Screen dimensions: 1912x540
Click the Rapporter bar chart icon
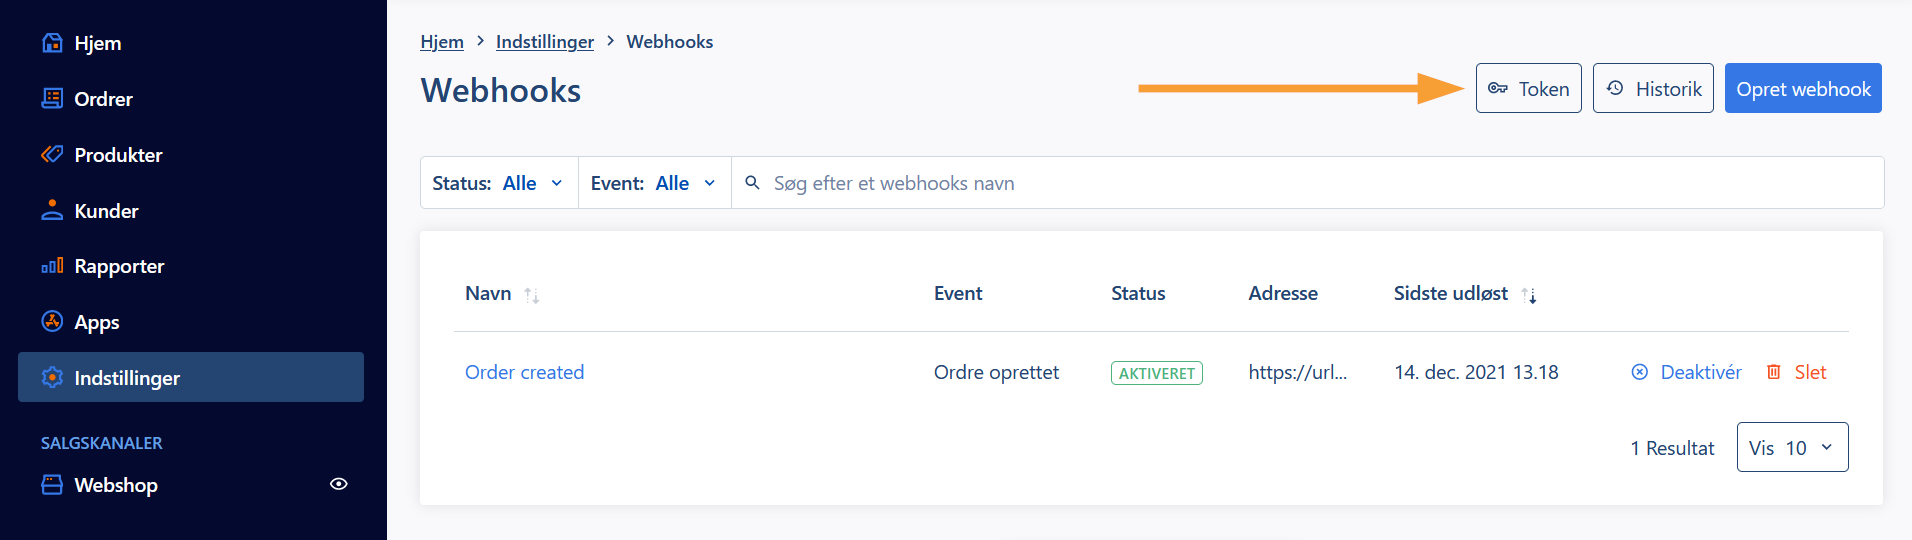tap(52, 266)
